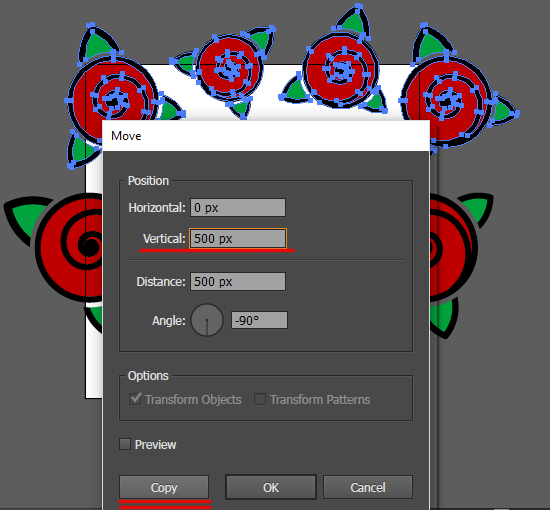Select the second selected rose from left
Screen dimensions: 550x510
click(230, 67)
